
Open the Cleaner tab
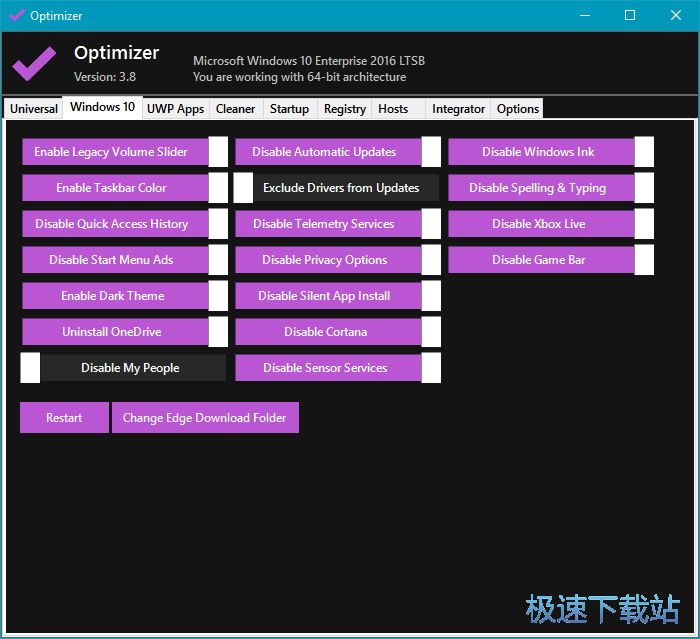[236, 109]
